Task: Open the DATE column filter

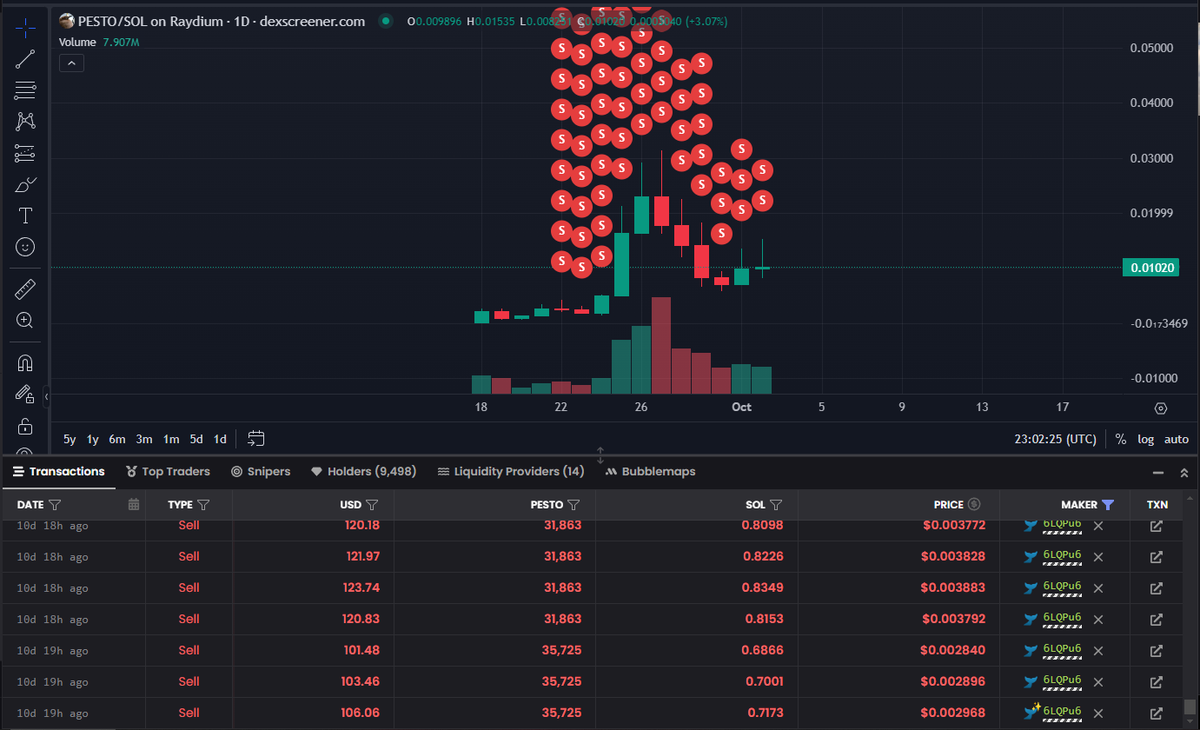Action: (x=55, y=505)
